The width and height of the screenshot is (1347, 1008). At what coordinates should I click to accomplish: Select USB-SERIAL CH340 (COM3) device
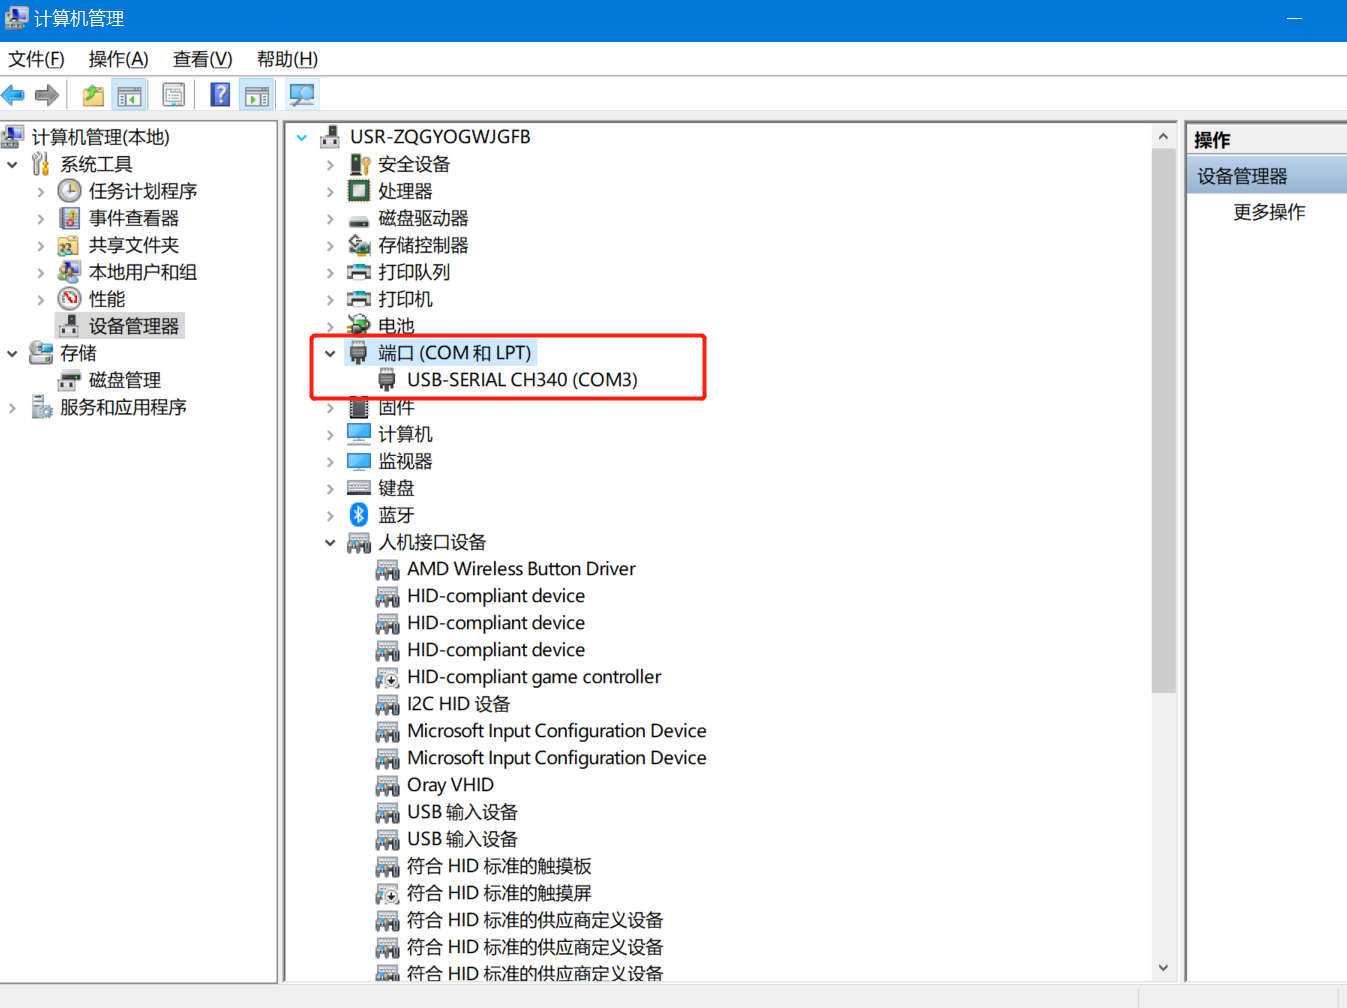(521, 380)
